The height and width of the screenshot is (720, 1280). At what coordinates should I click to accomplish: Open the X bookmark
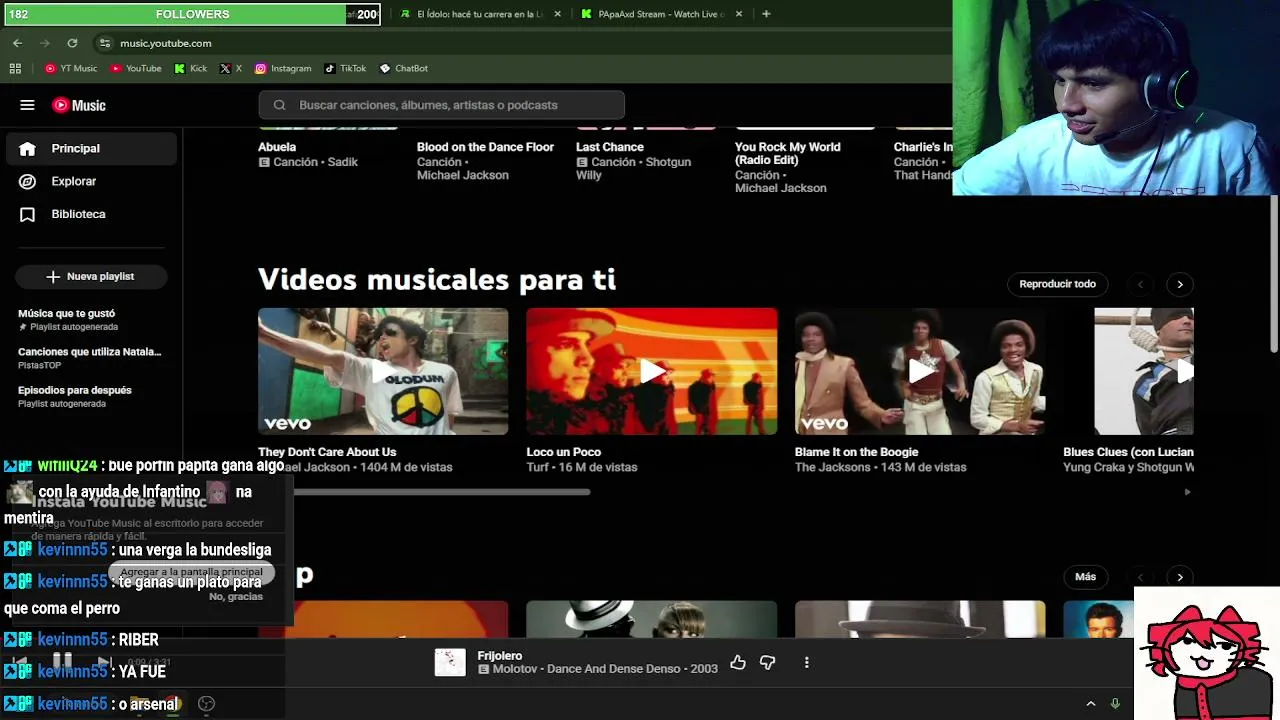pyautogui.click(x=231, y=68)
